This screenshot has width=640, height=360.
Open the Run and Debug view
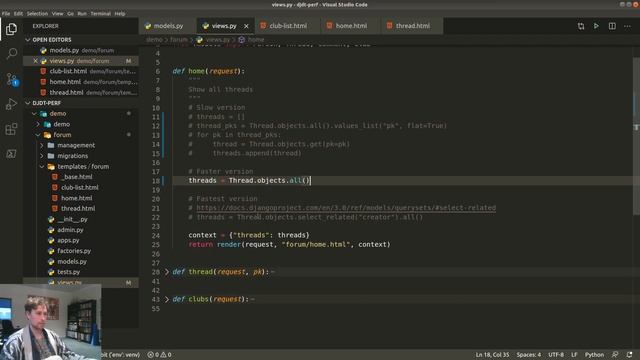pos(11,104)
